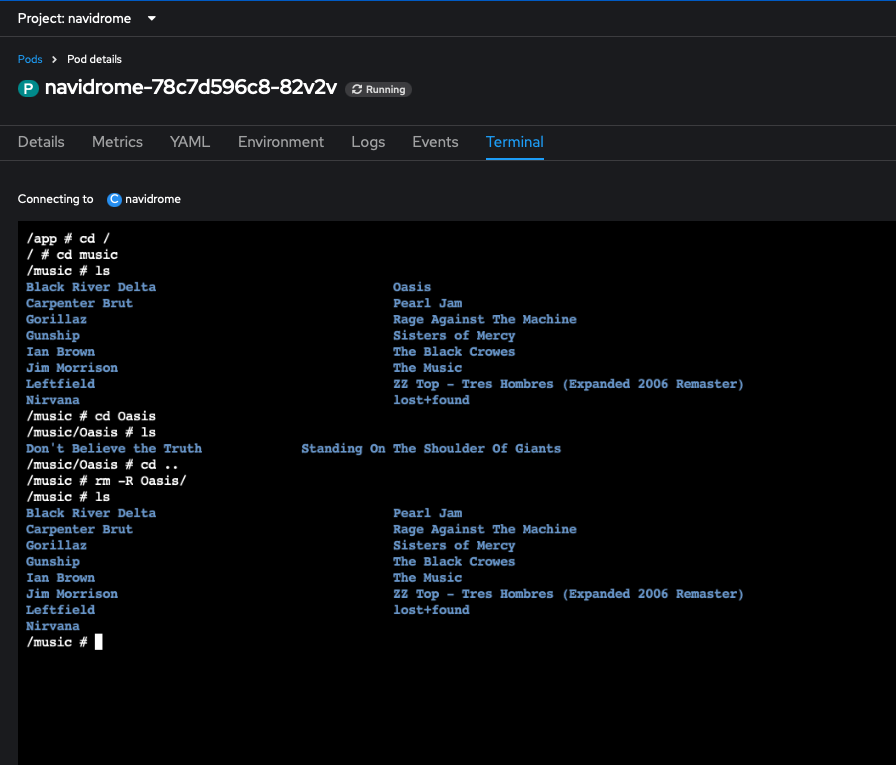Click the Oasis directory in the first listing

[412, 287]
